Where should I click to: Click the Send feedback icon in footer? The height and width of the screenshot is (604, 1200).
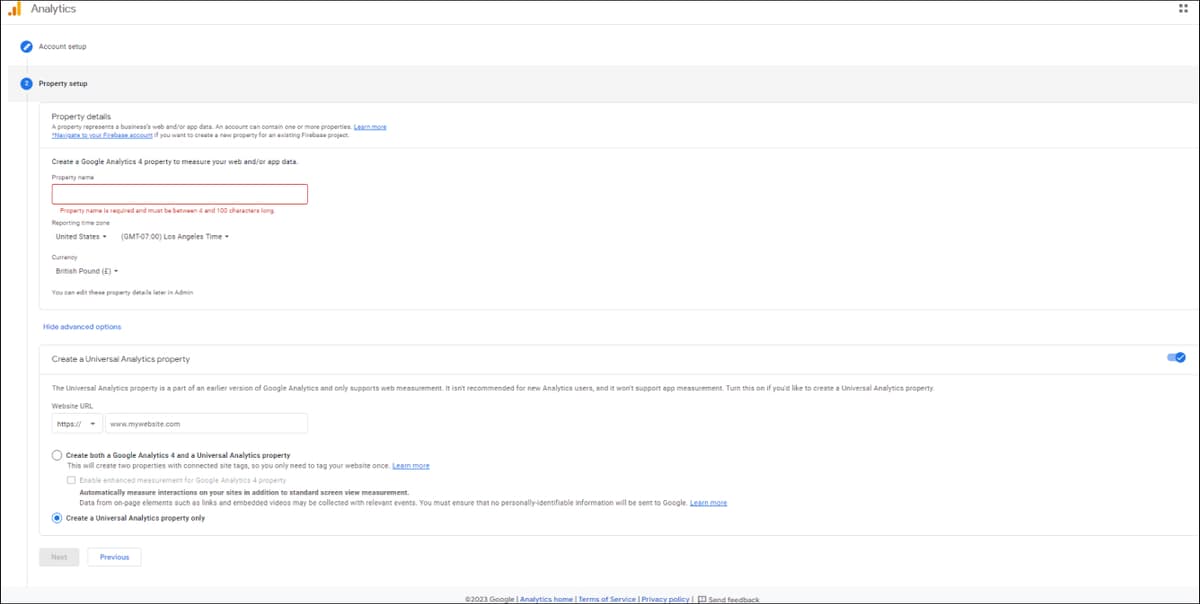pyautogui.click(x=702, y=599)
